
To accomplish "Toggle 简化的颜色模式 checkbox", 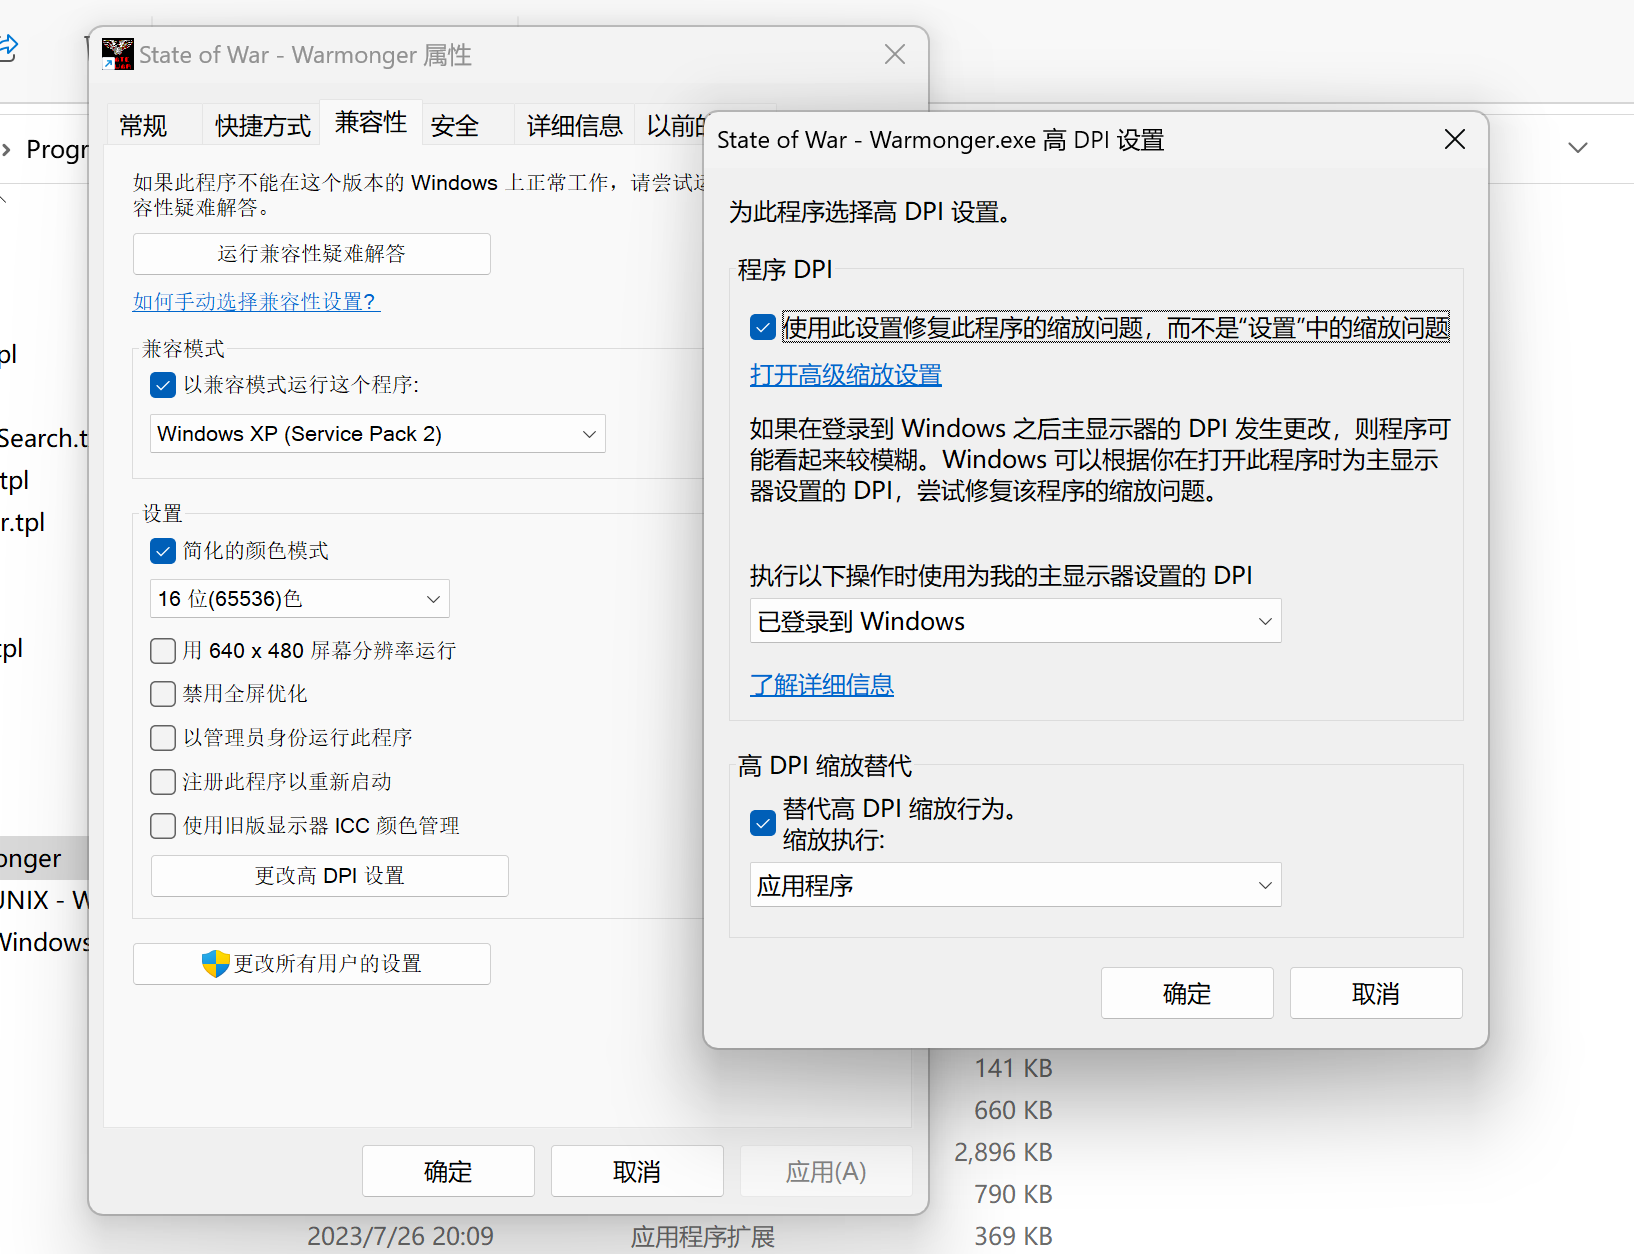I will [x=163, y=551].
